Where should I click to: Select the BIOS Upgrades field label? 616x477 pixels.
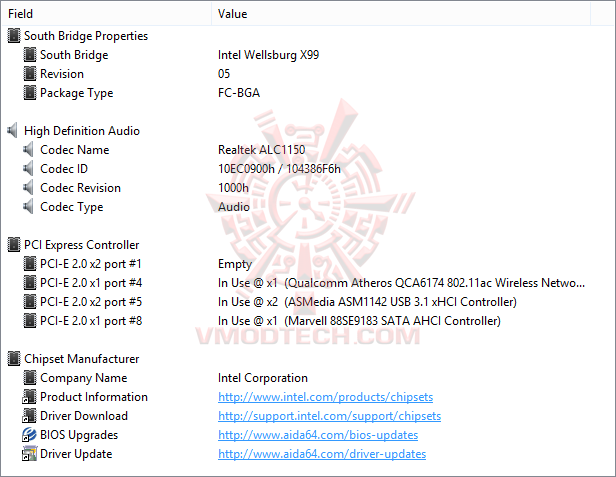tap(79, 435)
